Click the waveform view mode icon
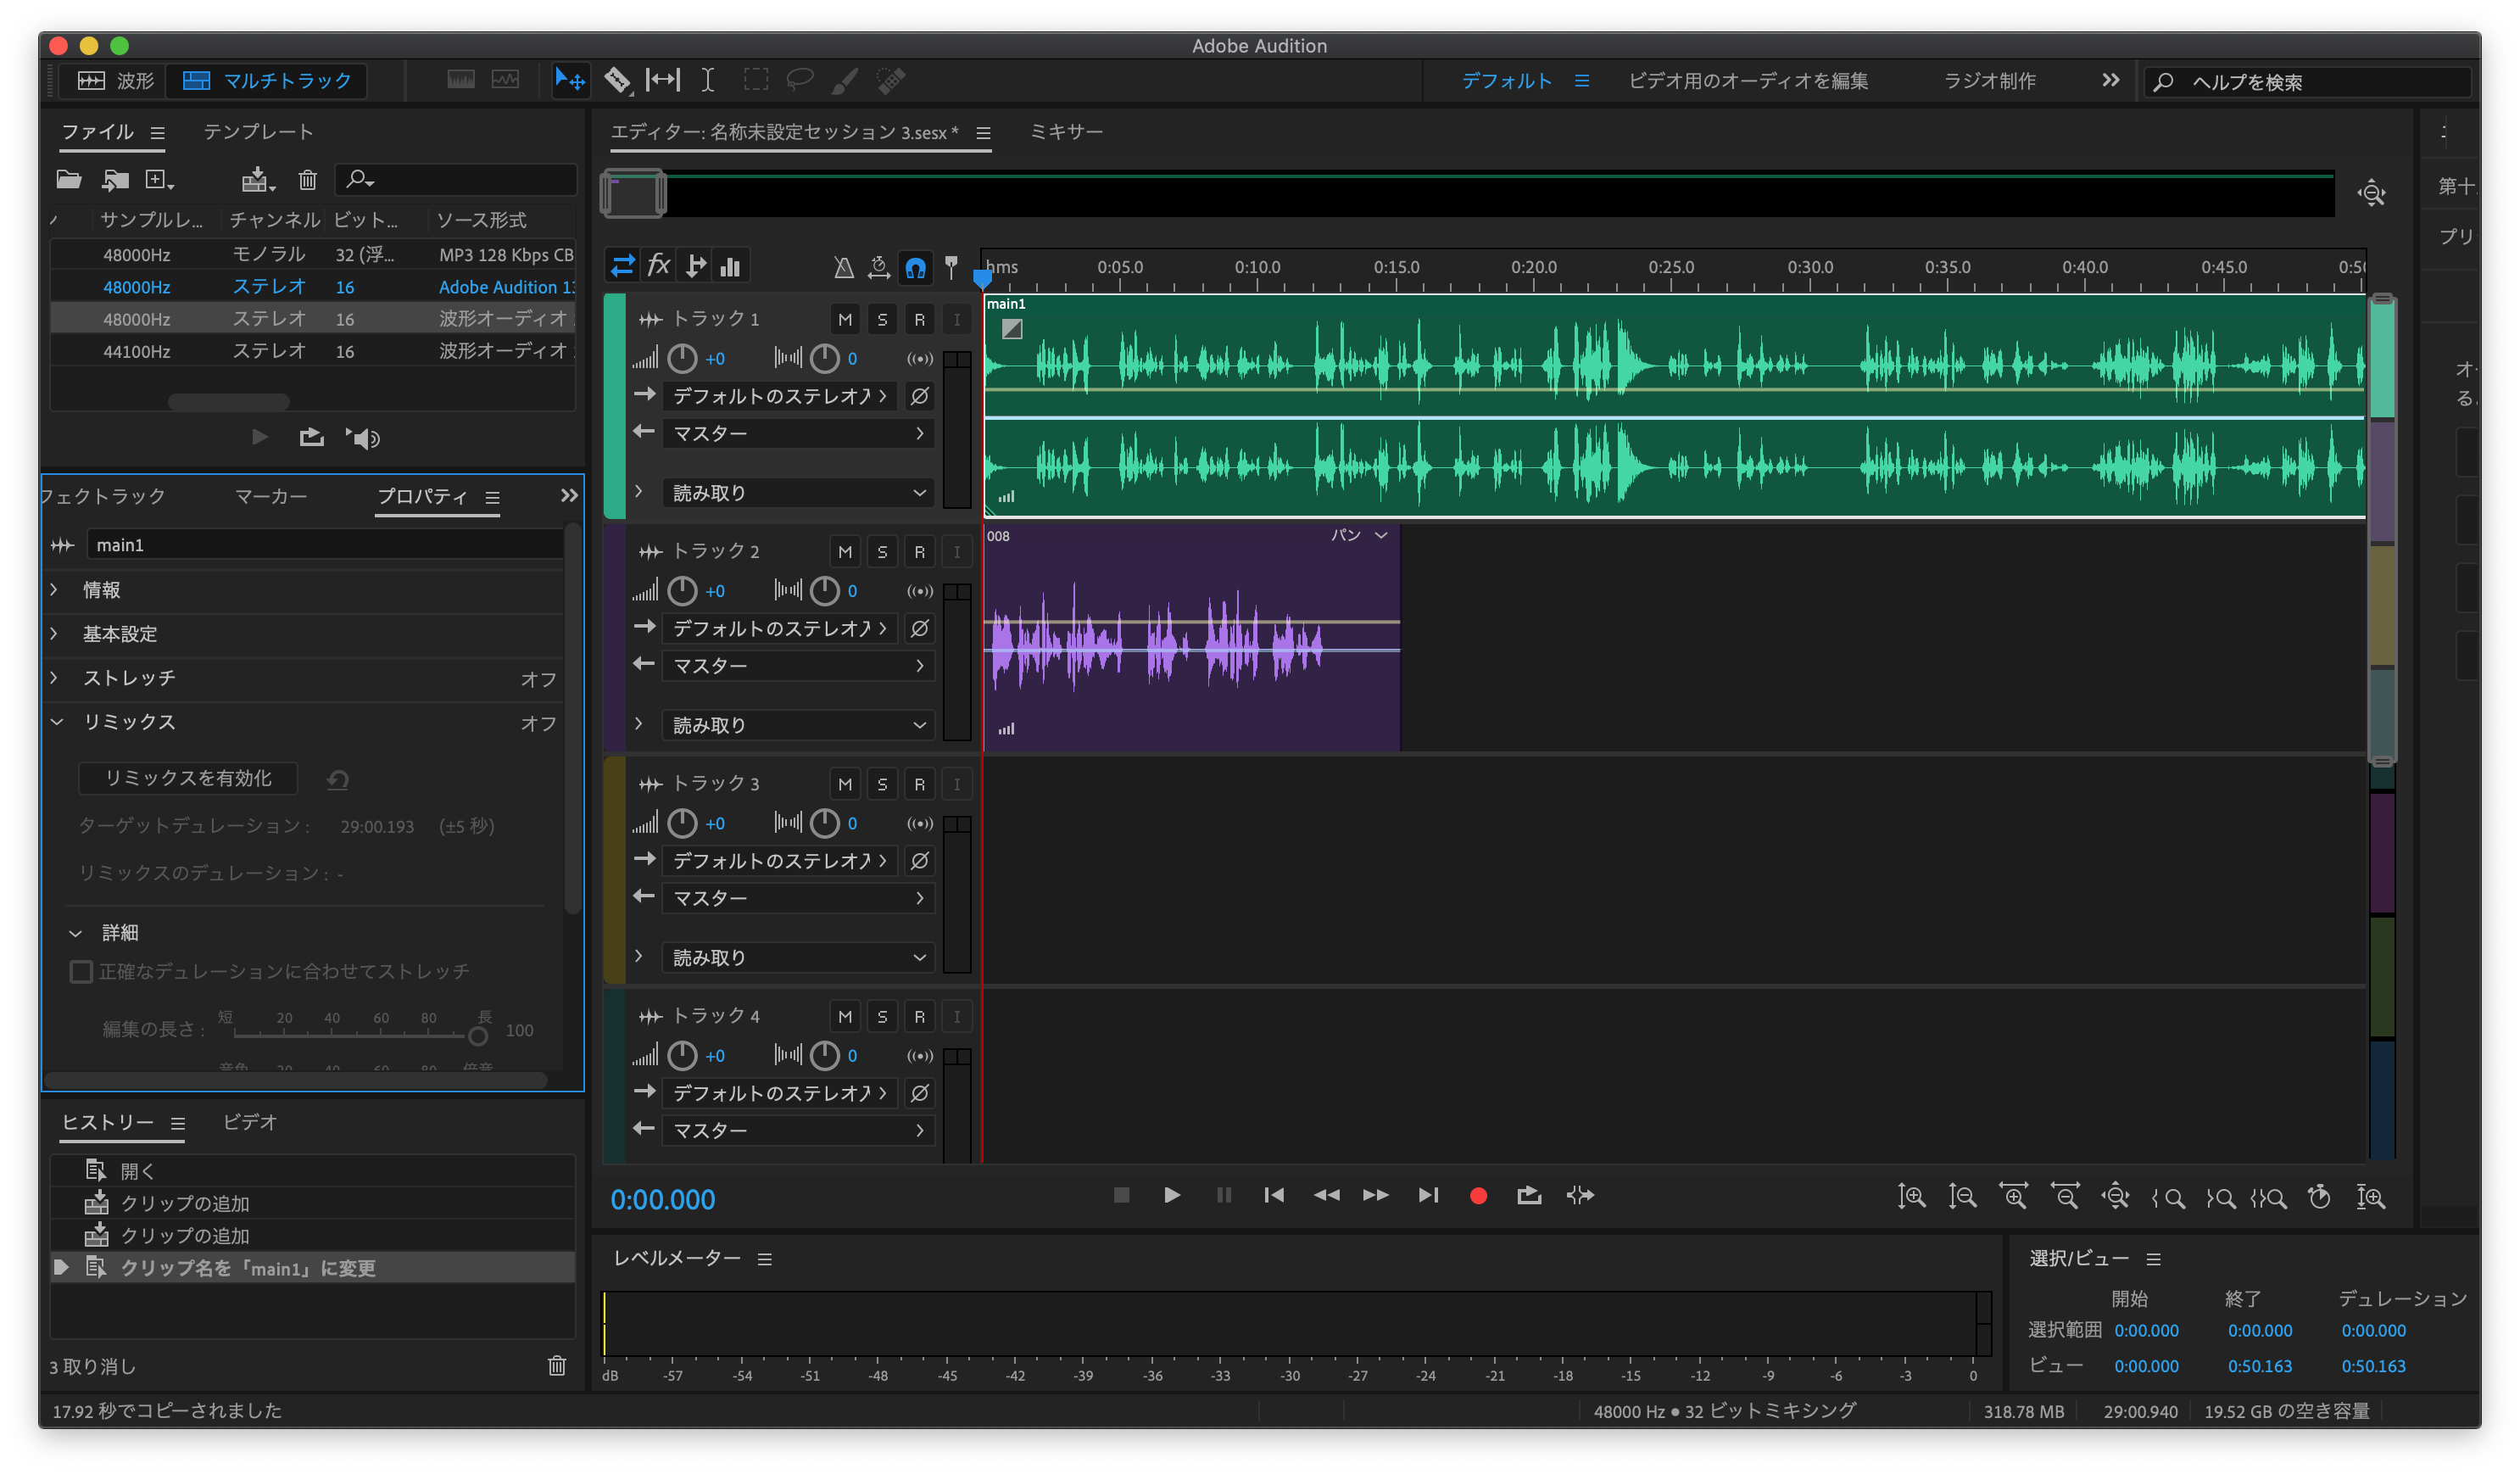This screenshot has width=2520, height=1474. click(97, 81)
